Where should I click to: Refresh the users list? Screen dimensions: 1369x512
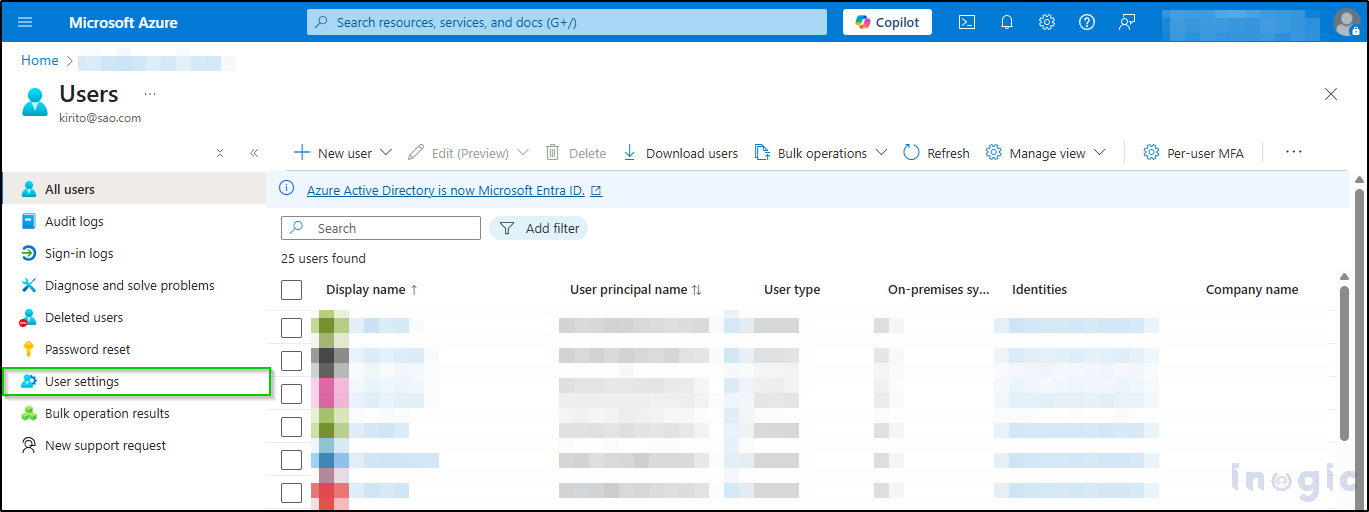936,153
